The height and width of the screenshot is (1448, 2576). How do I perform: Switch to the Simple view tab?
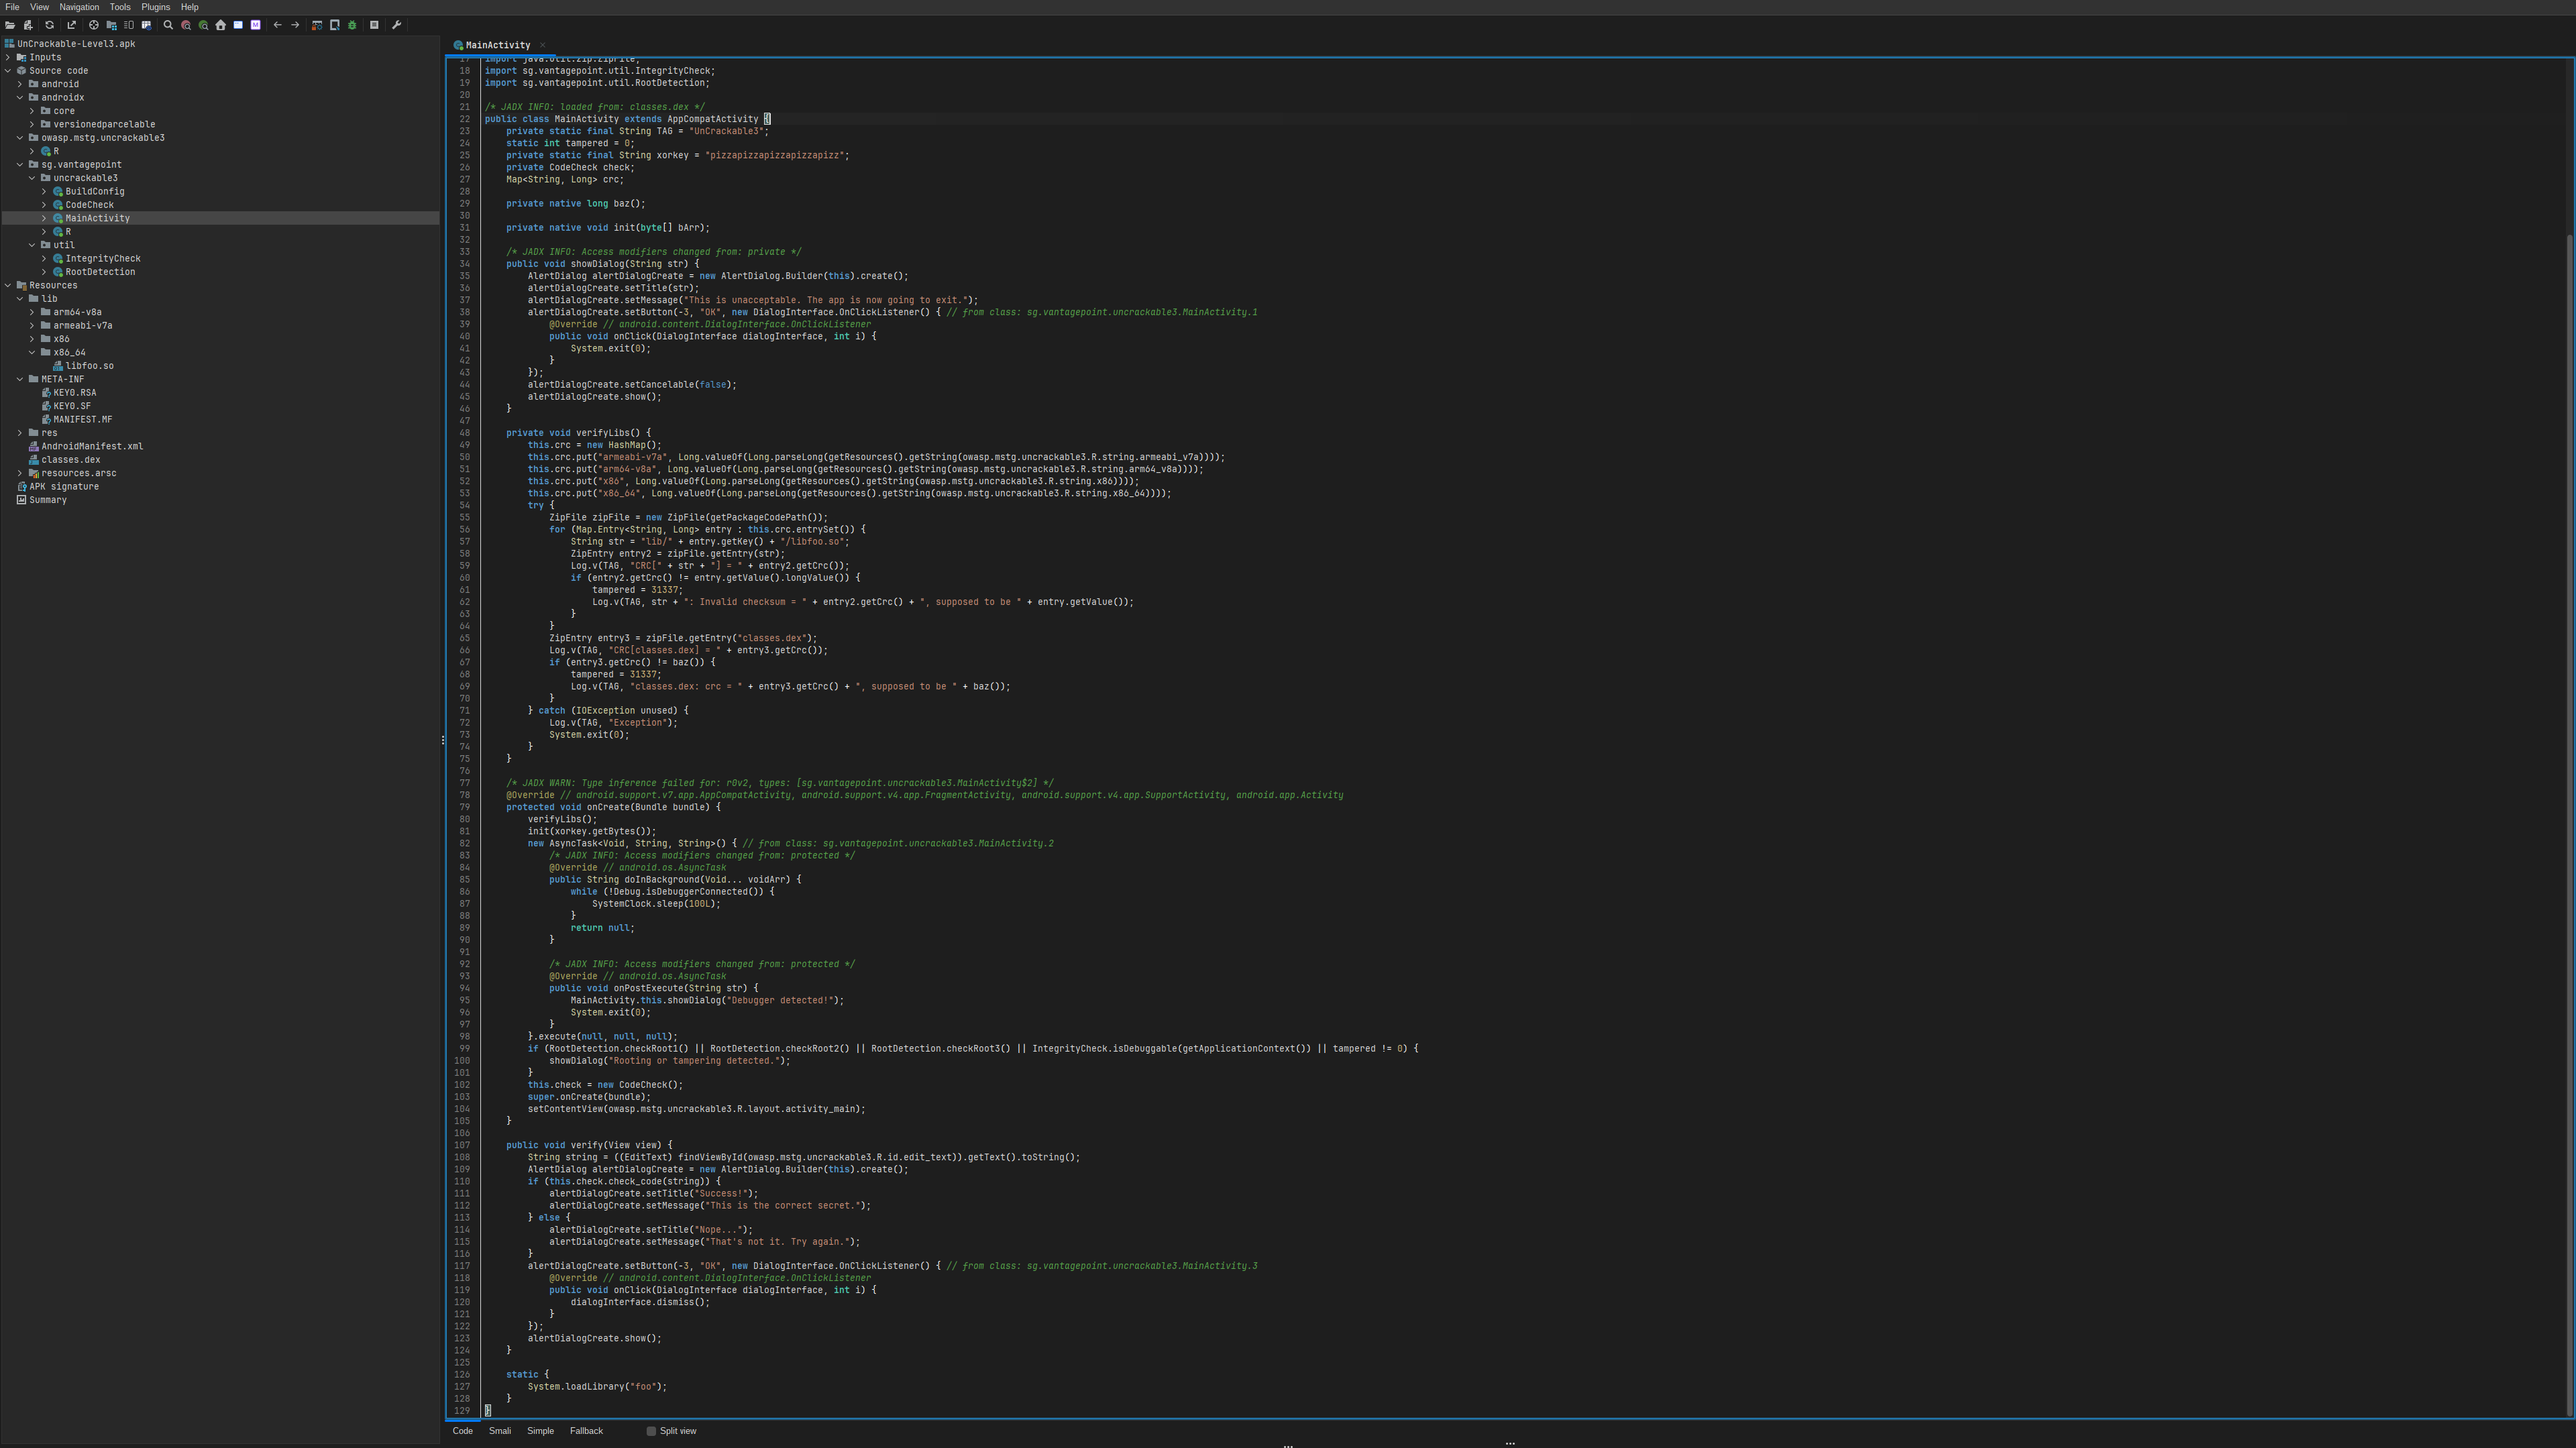(540, 1431)
